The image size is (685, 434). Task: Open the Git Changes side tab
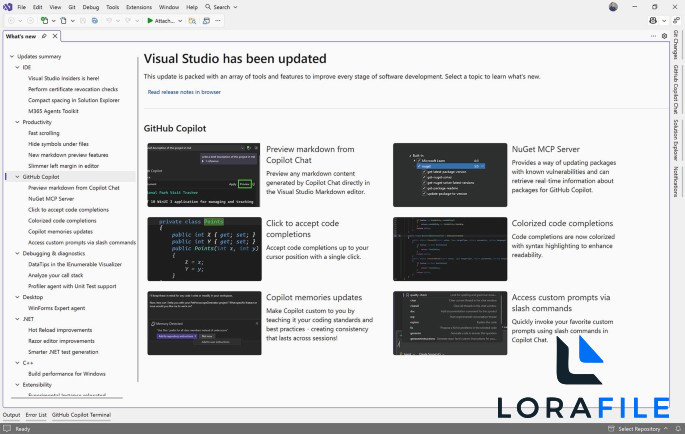[x=675, y=45]
